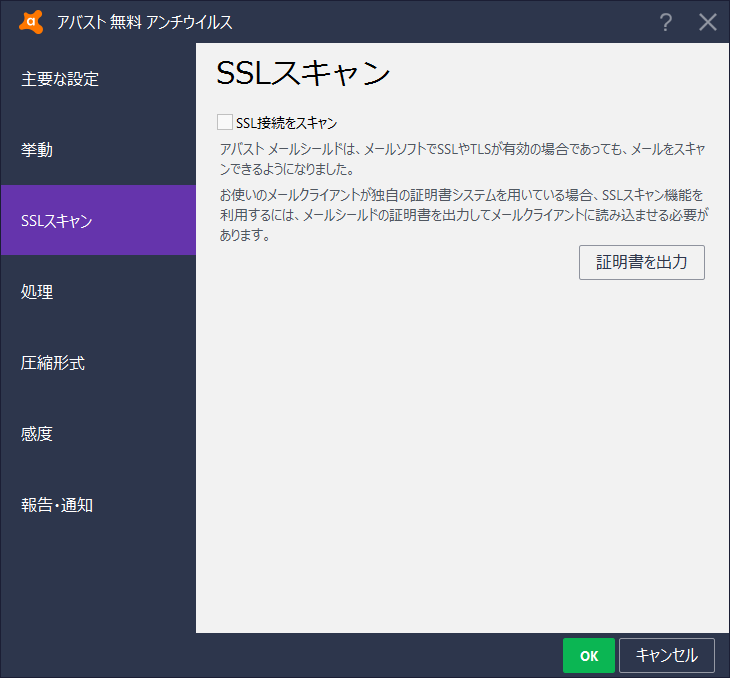The width and height of the screenshot is (730, 678).
Task: Click the アバスト 無料 アンチウイルス title text
Action: pos(144,22)
